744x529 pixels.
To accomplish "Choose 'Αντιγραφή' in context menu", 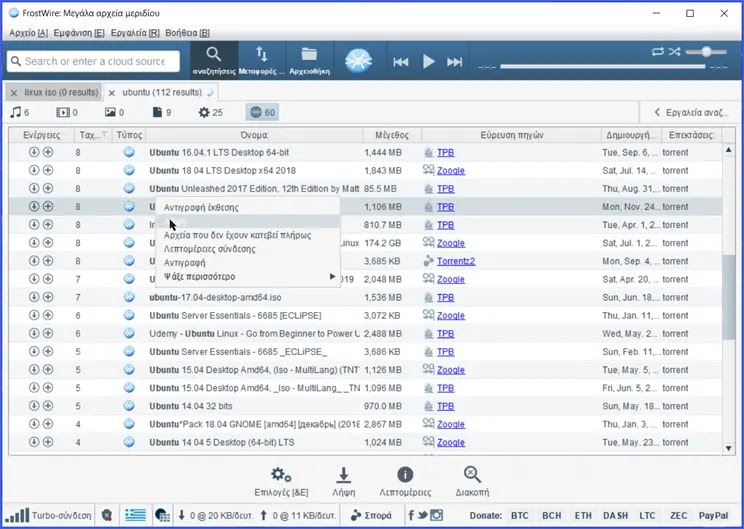I will [x=248, y=263].
